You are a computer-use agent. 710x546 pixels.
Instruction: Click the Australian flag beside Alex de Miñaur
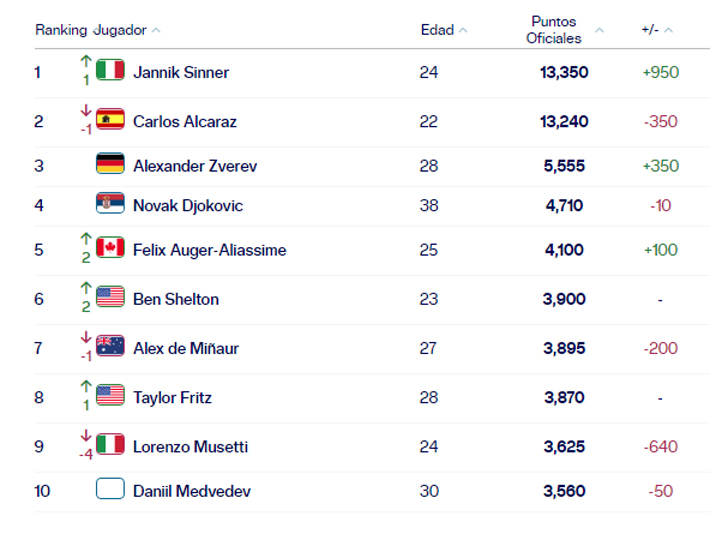110,347
